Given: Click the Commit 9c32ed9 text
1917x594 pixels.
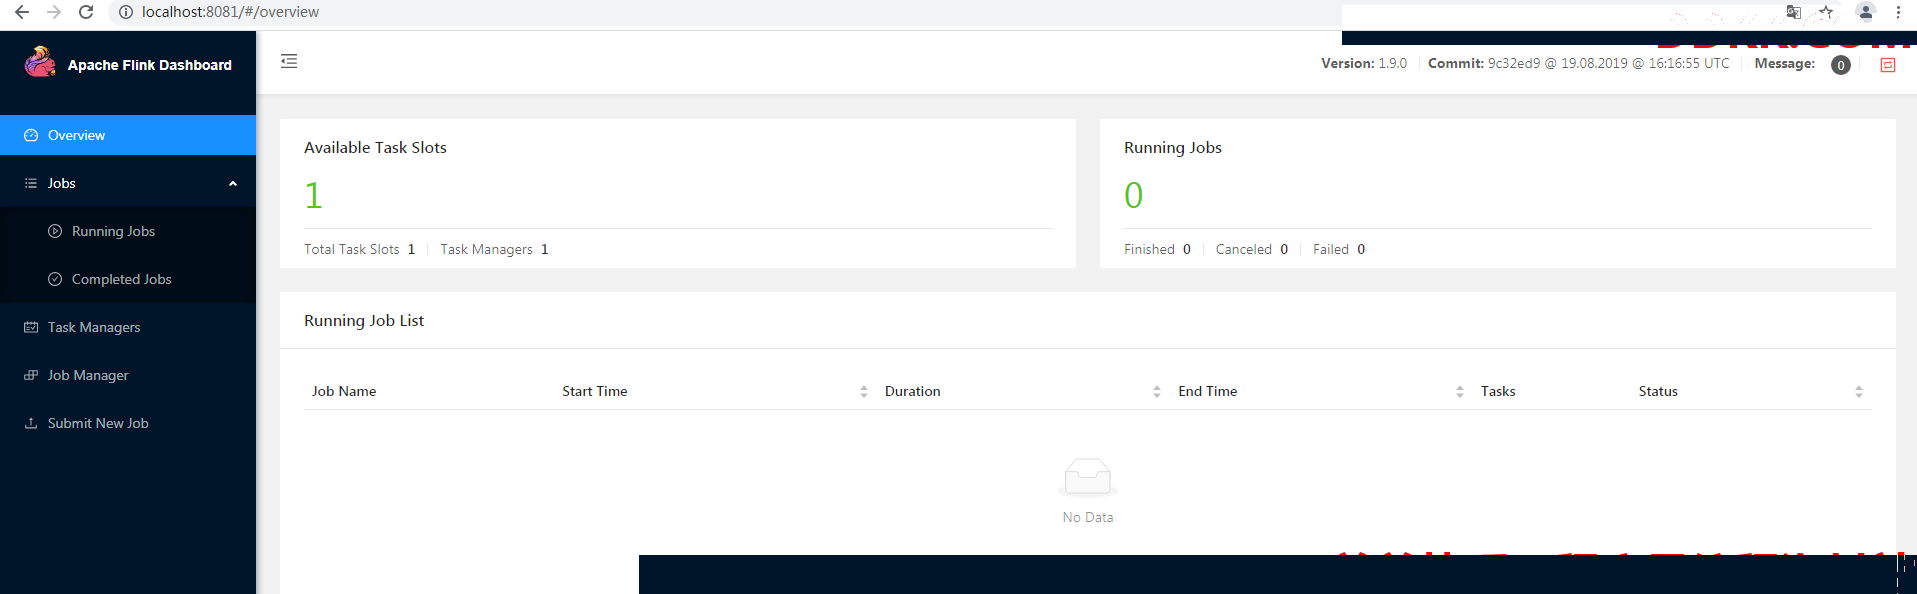Looking at the screenshot, I should coord(1579,63).
